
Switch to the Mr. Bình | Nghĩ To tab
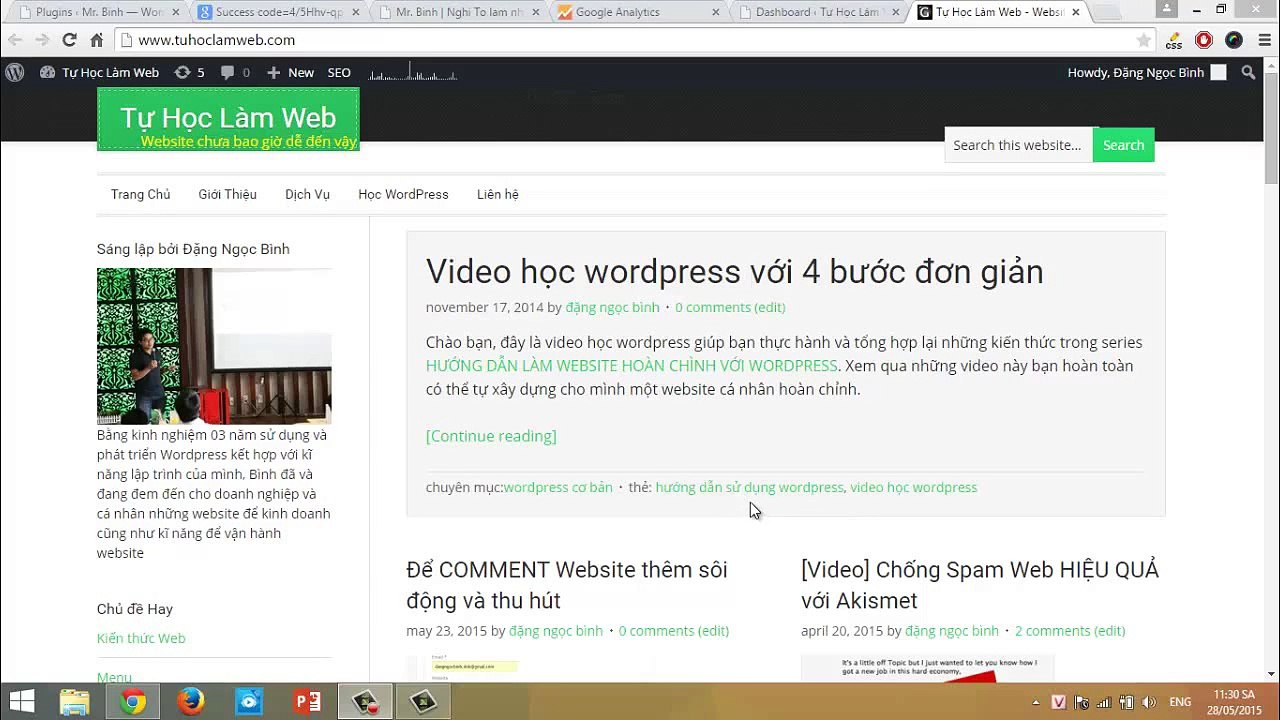(459, 12)
